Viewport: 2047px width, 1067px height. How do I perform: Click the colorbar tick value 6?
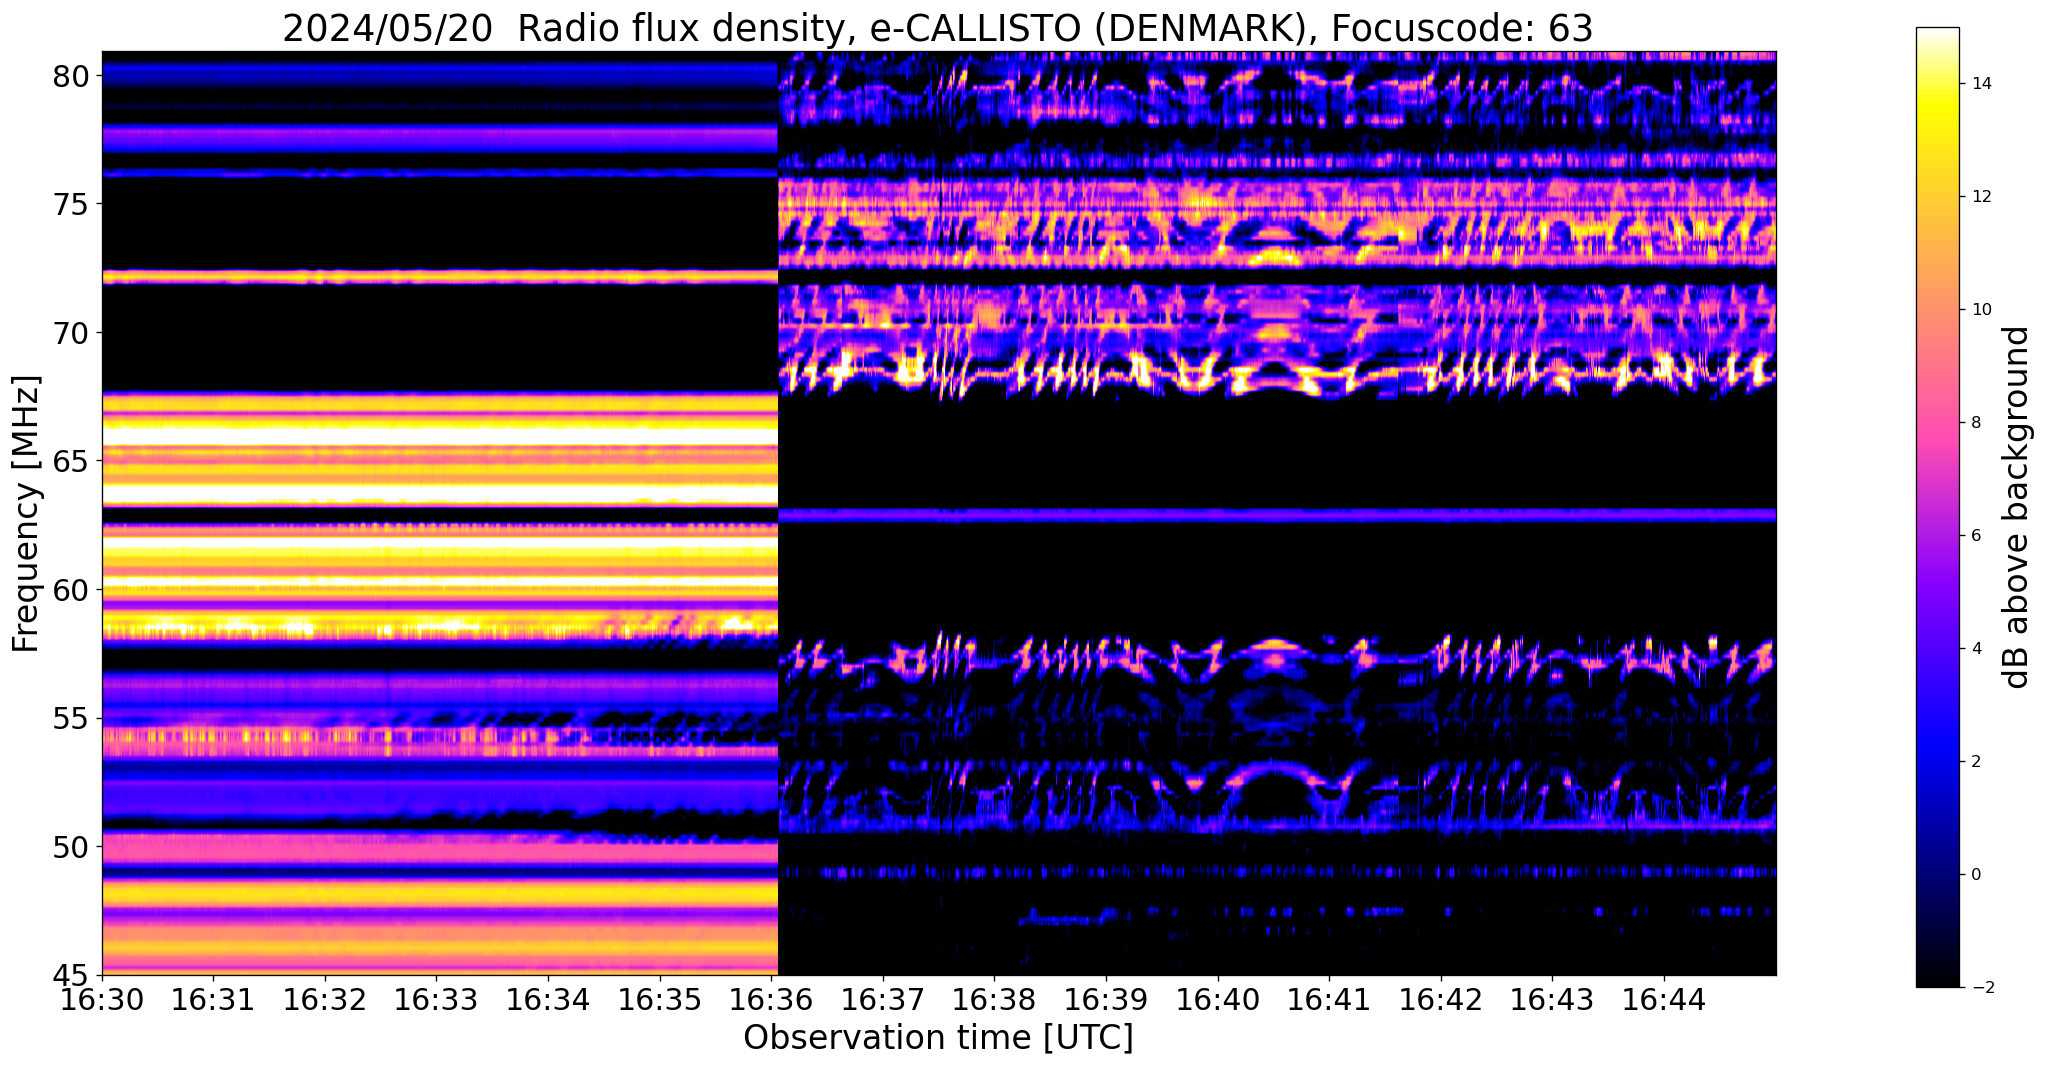(x=1975, y=536)
